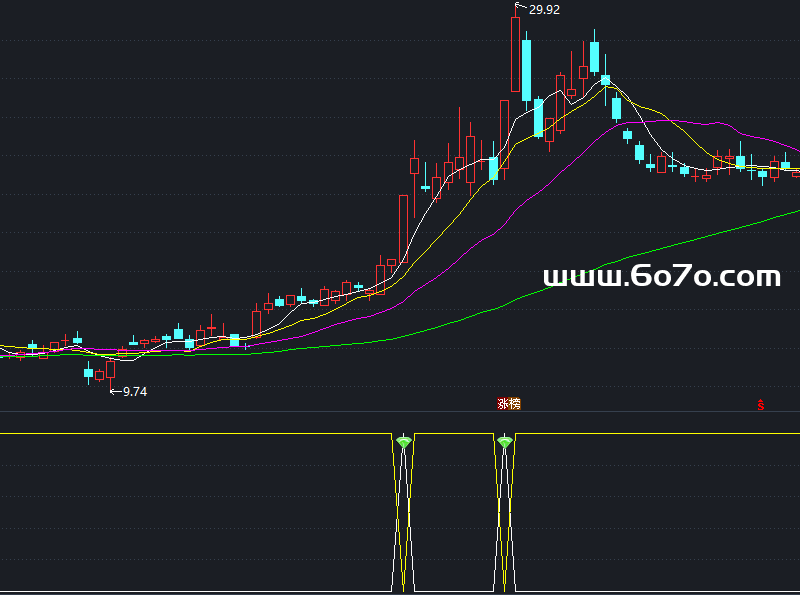Viewport: 800px width, 595px height.
Task: Click the arrow icon beside 9.74
Action: tap(114, 391)
